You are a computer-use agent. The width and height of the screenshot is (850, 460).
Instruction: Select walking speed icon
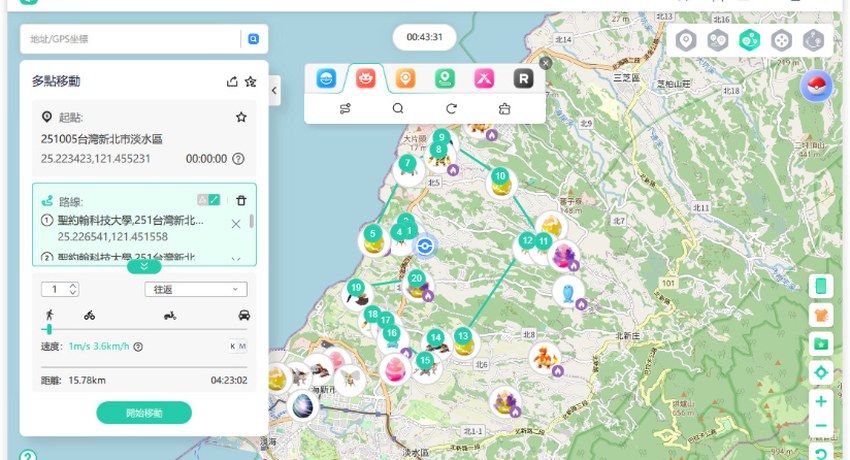49,314
